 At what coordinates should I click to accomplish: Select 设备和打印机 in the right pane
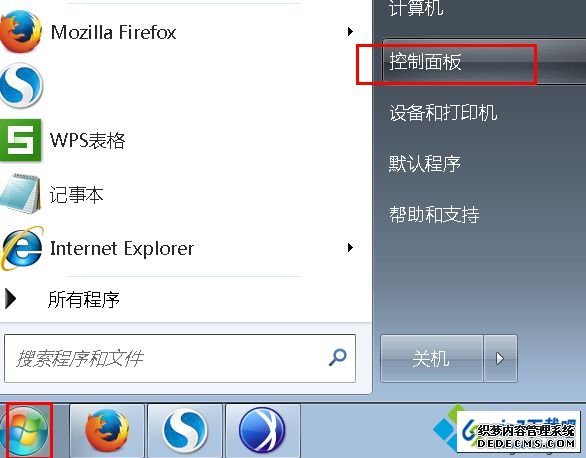(443, 112)
